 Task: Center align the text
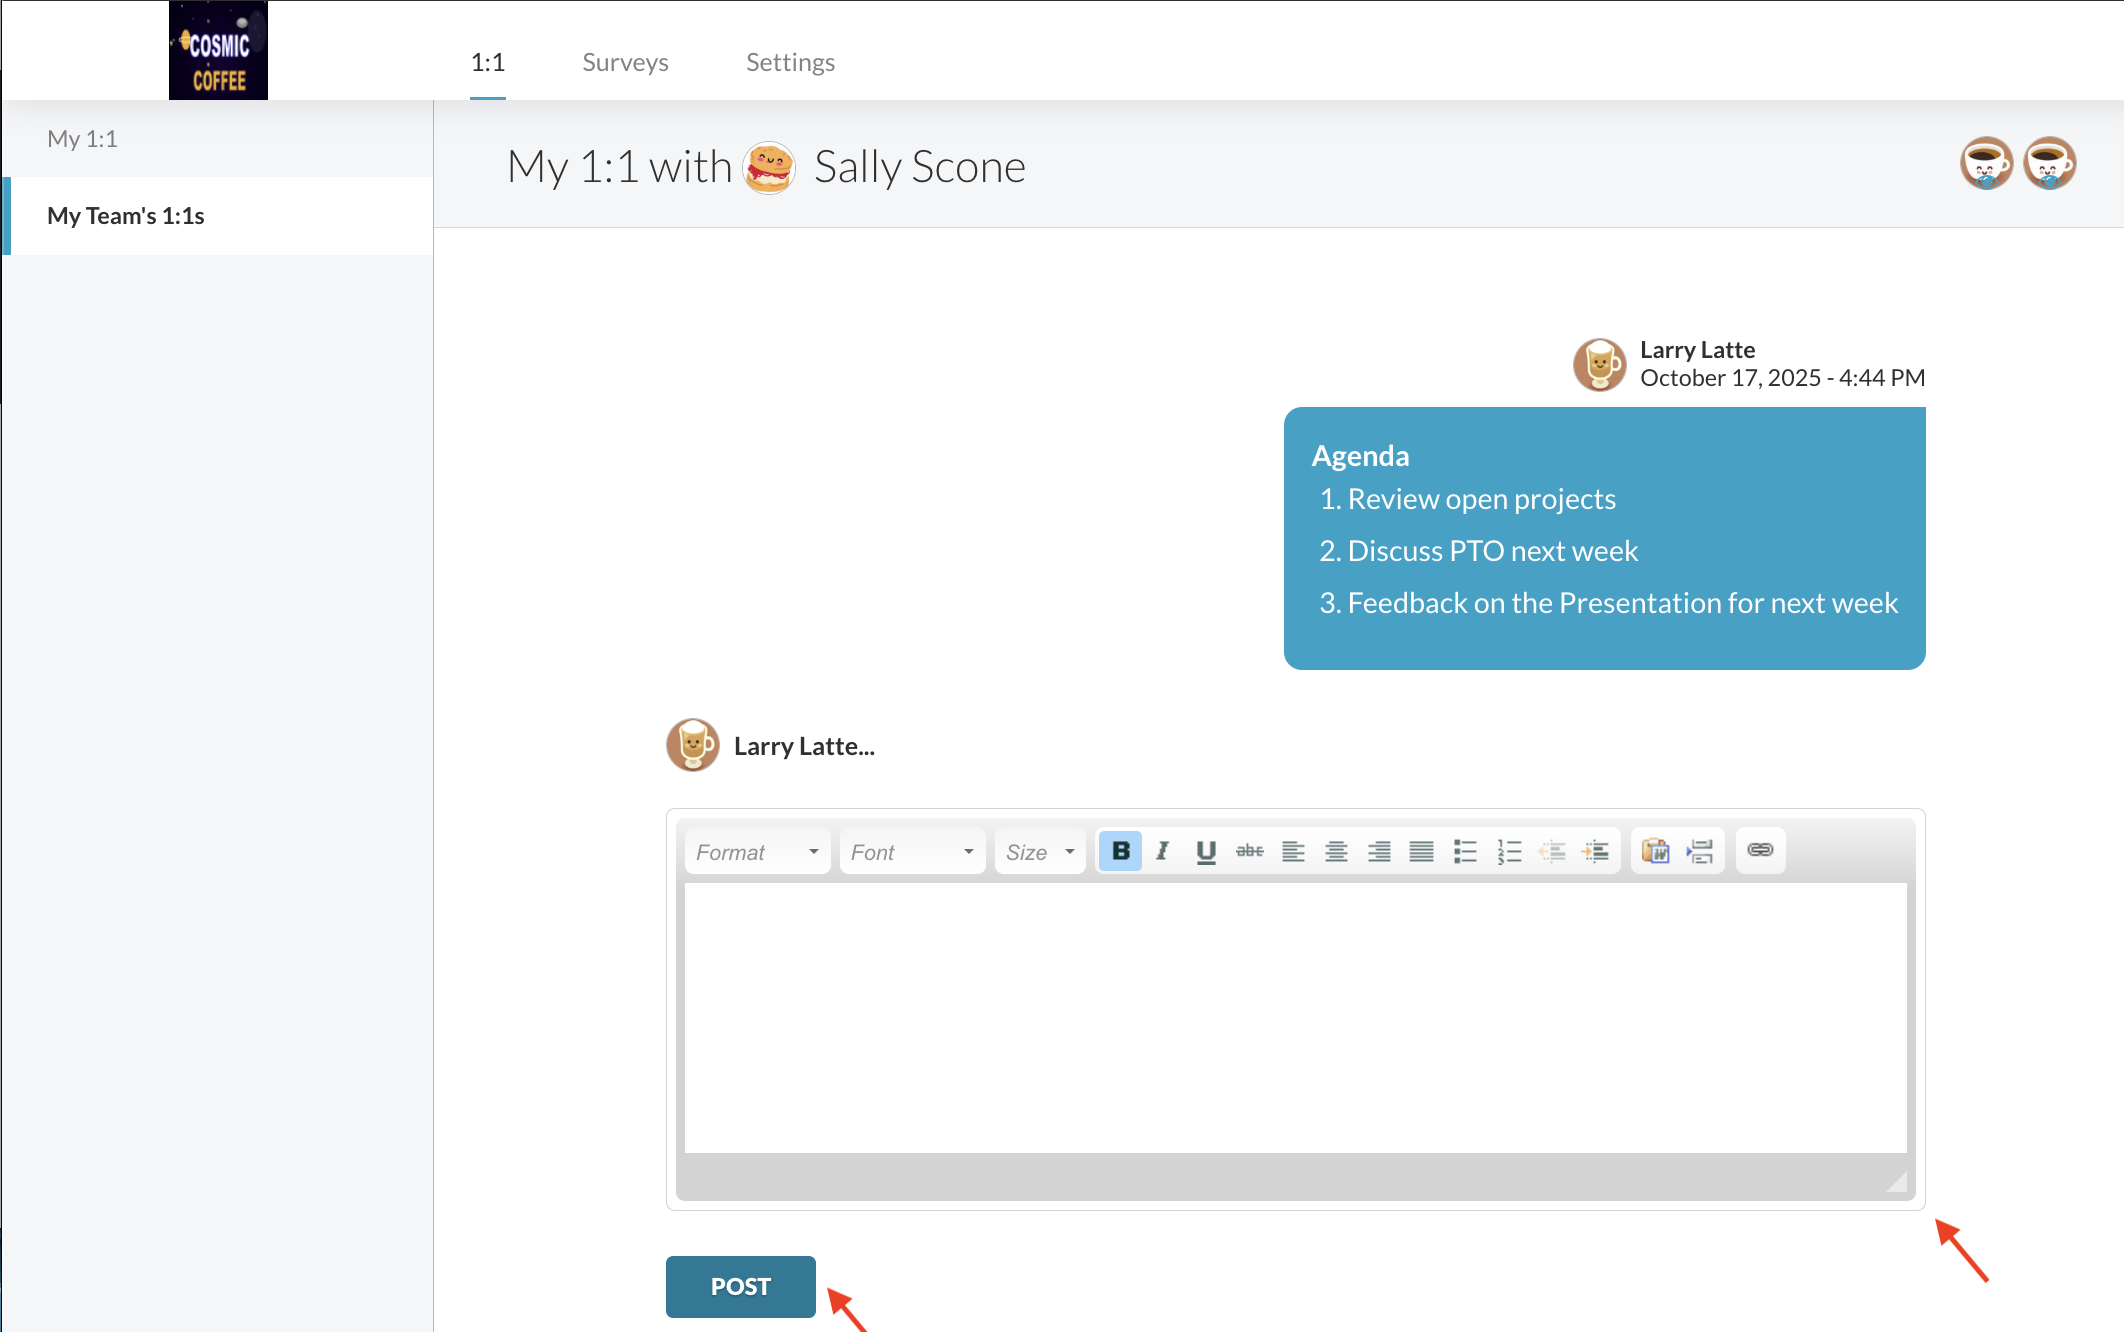tap(1336, 851)
